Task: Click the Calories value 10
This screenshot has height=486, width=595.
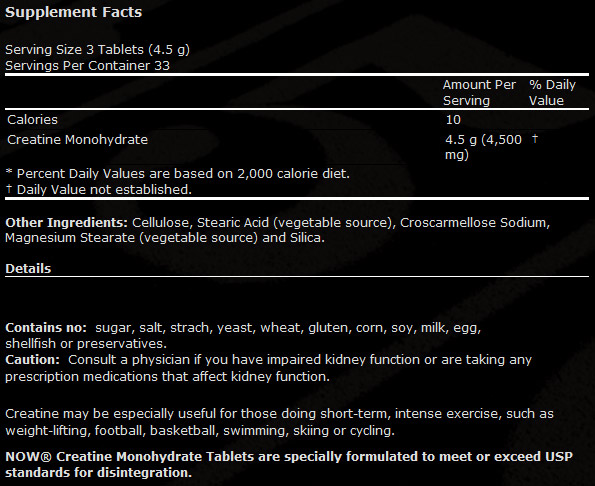Action: point(453,120)
